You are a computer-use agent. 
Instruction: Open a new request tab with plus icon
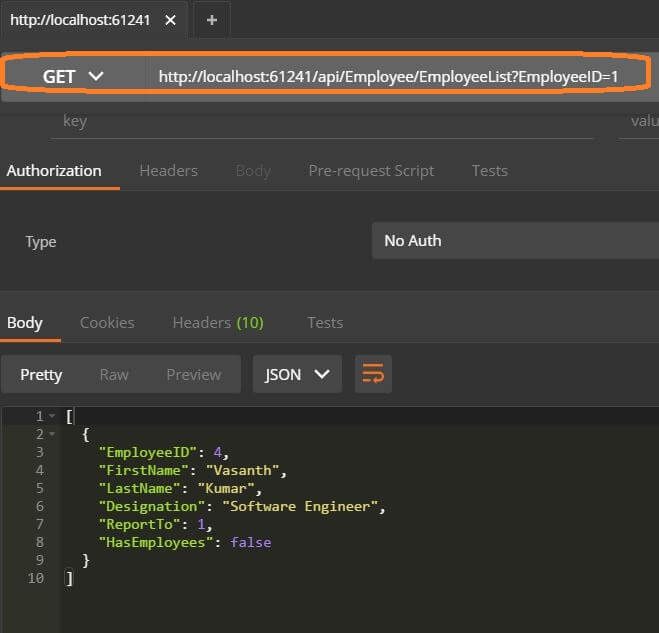pos(211,20)
